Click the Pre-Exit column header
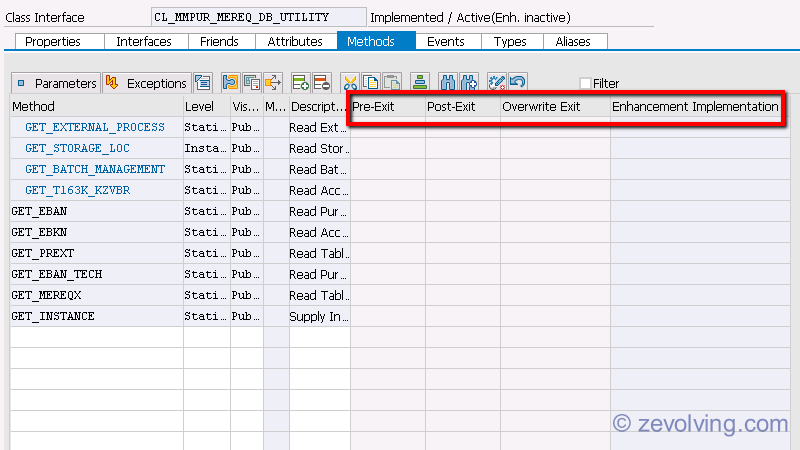This screenshot has height=450, width=800. coord(388,107)
